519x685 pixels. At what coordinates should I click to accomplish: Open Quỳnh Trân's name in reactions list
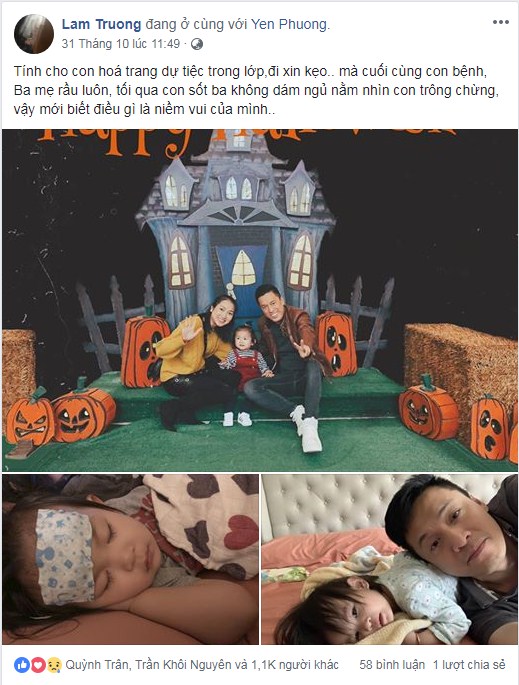click(x=97, y=665)
